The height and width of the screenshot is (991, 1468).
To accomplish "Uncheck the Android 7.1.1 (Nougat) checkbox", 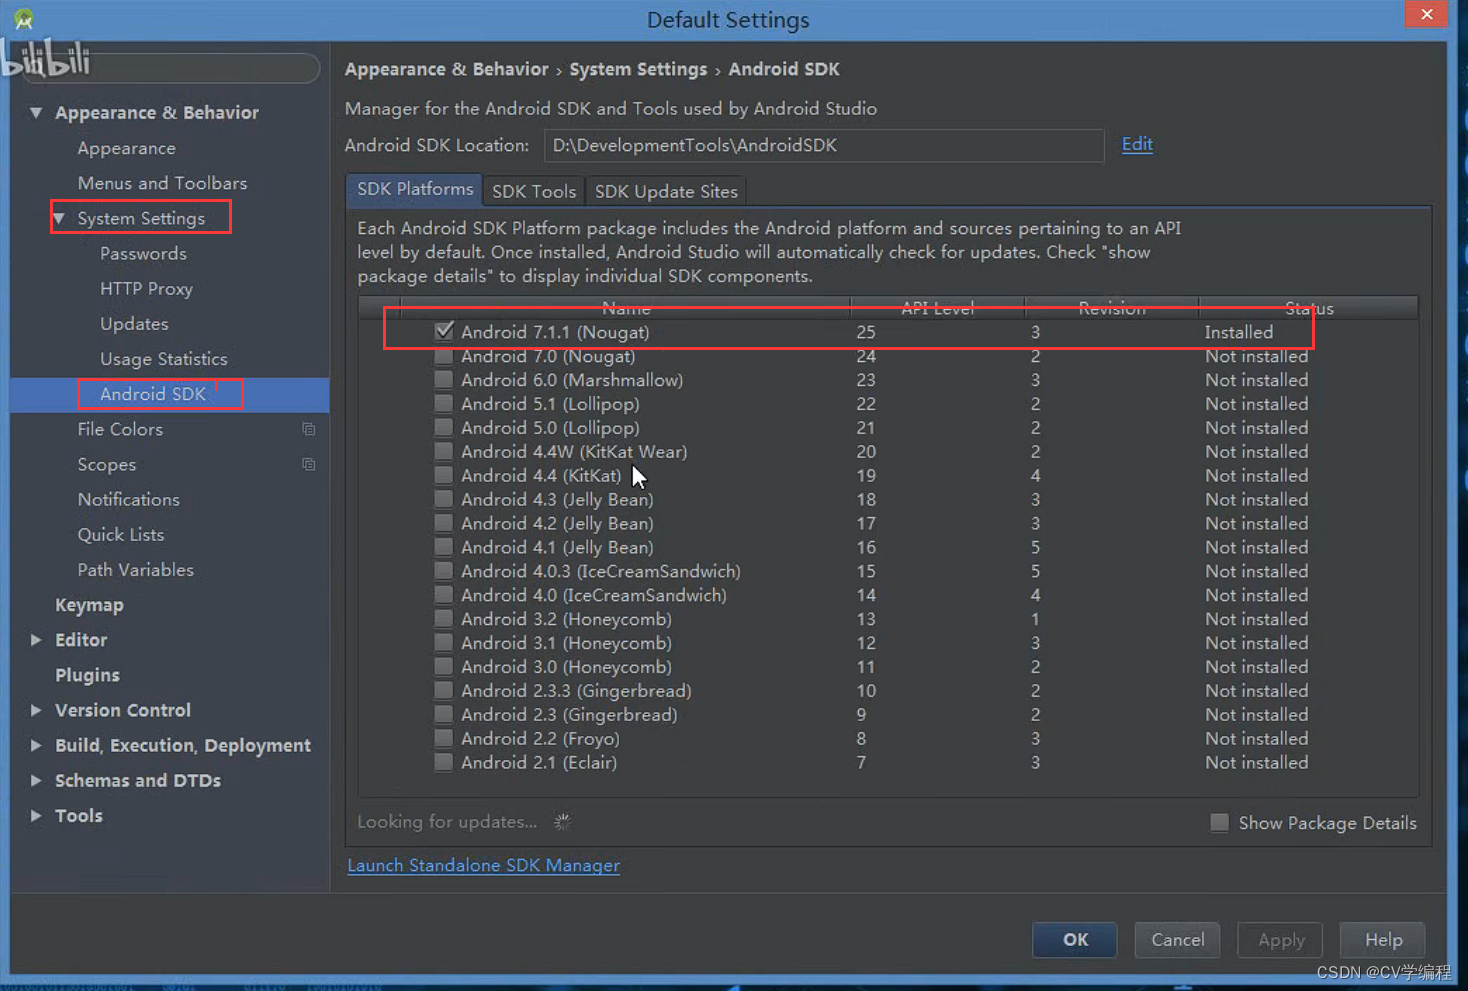I will click(444, 331).
